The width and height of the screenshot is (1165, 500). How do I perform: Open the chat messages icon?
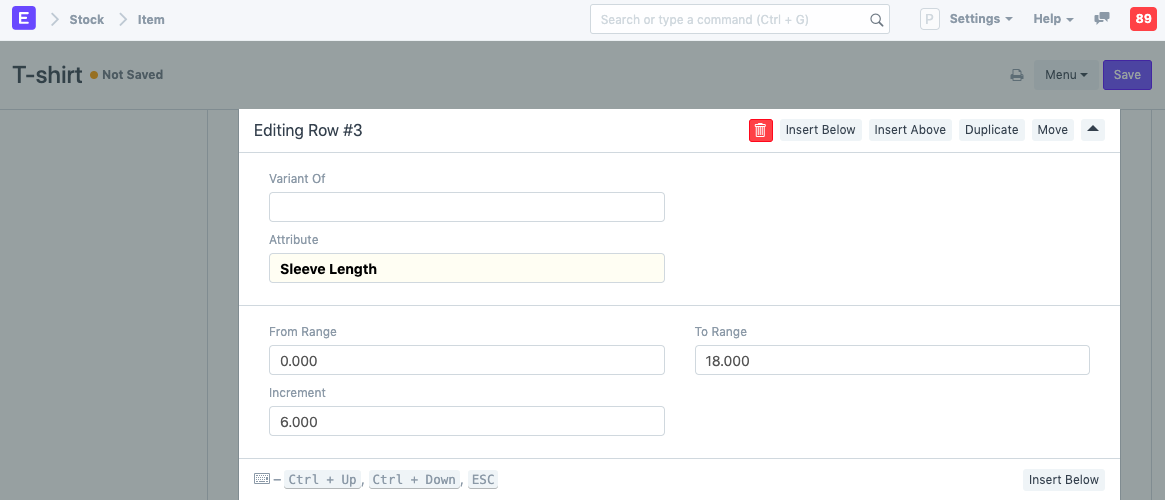[x=1102, y=19]
